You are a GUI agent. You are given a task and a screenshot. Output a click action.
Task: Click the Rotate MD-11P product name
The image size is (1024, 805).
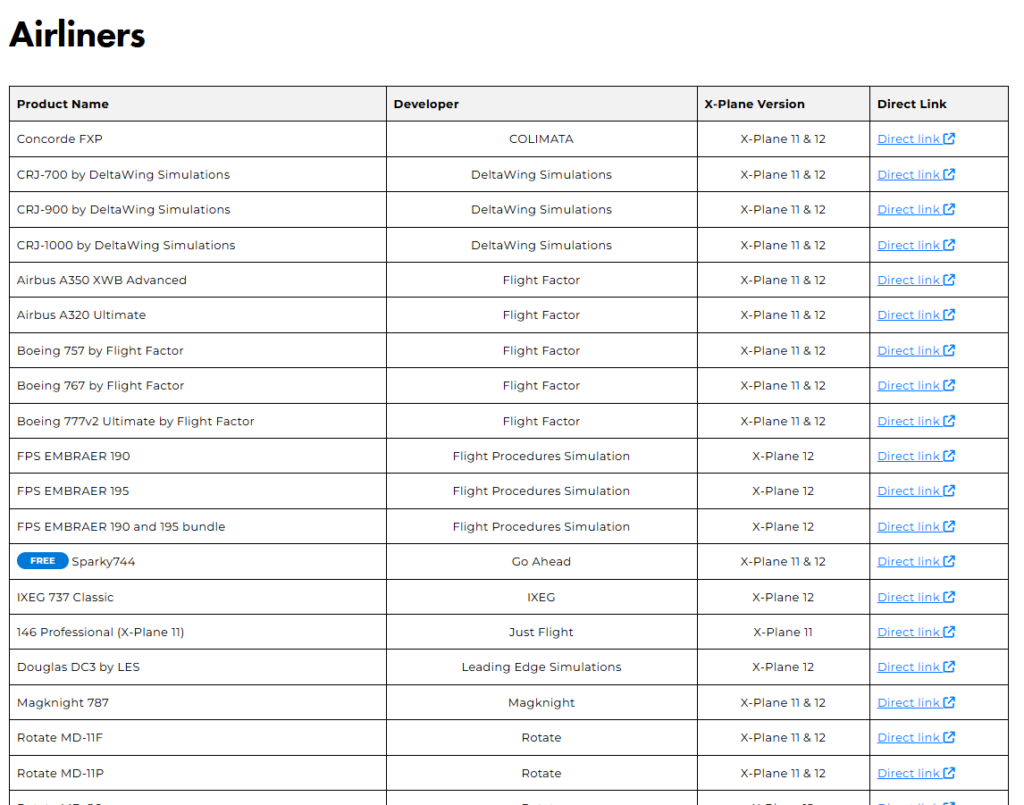[60, 773]
